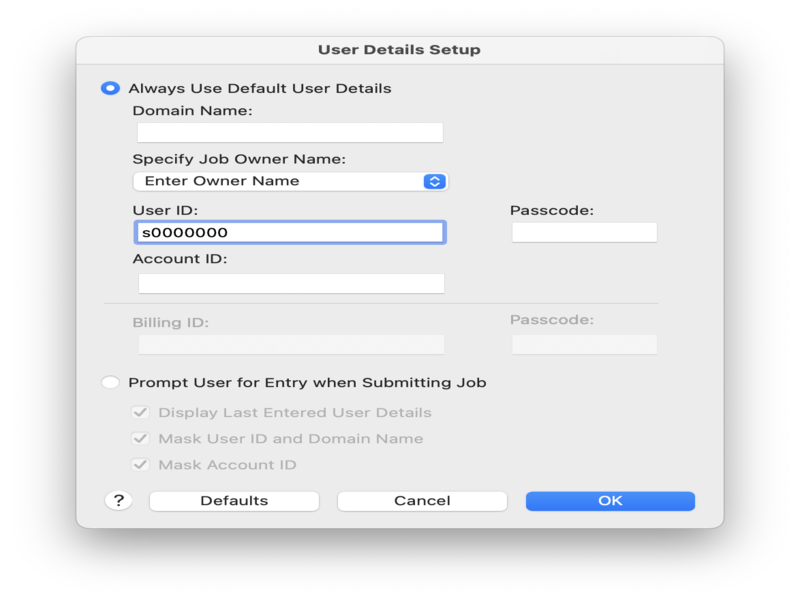
Task: Toggle Mask Account ID checkbox
Action: [140, 464]
